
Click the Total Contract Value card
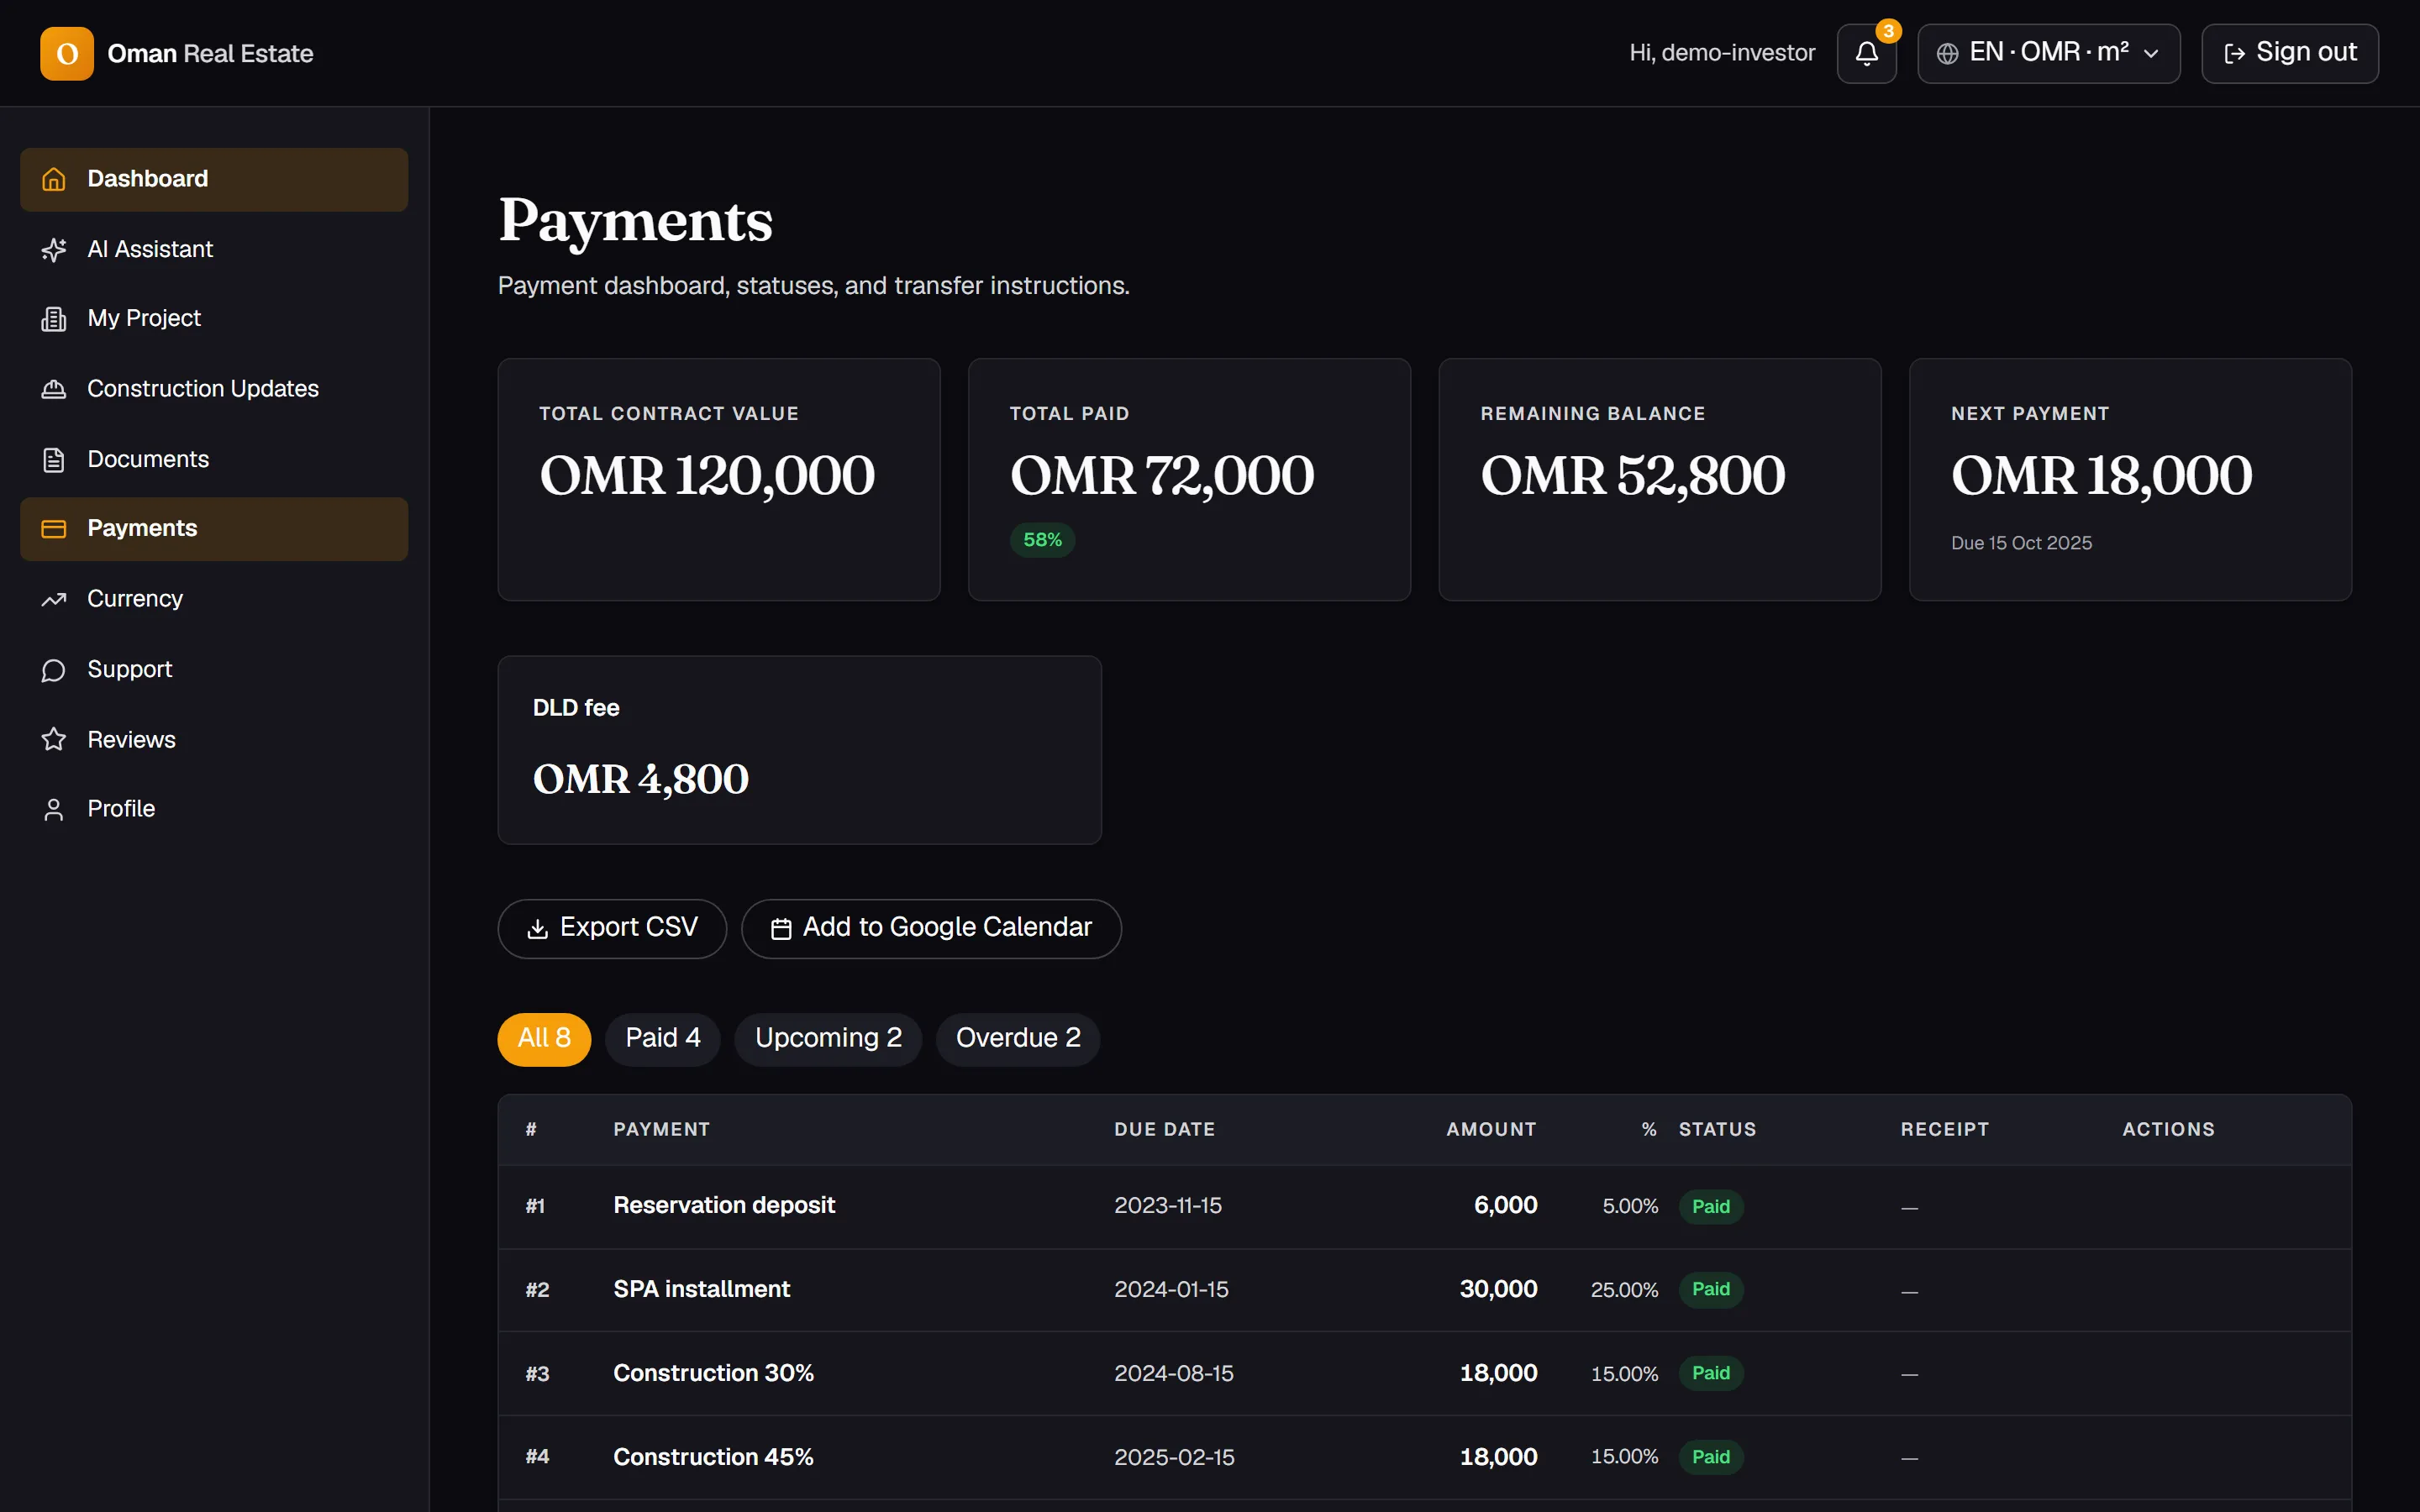point(719,480)
